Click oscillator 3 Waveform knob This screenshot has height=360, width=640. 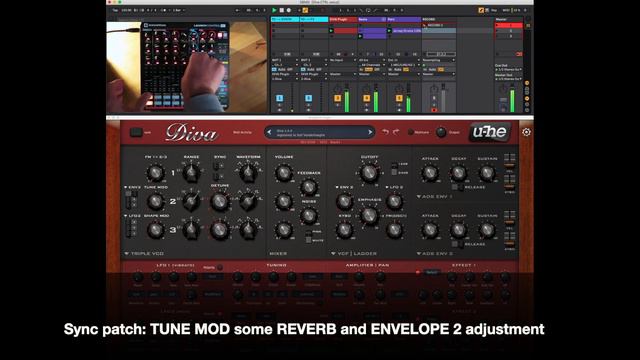coord(248,230)
